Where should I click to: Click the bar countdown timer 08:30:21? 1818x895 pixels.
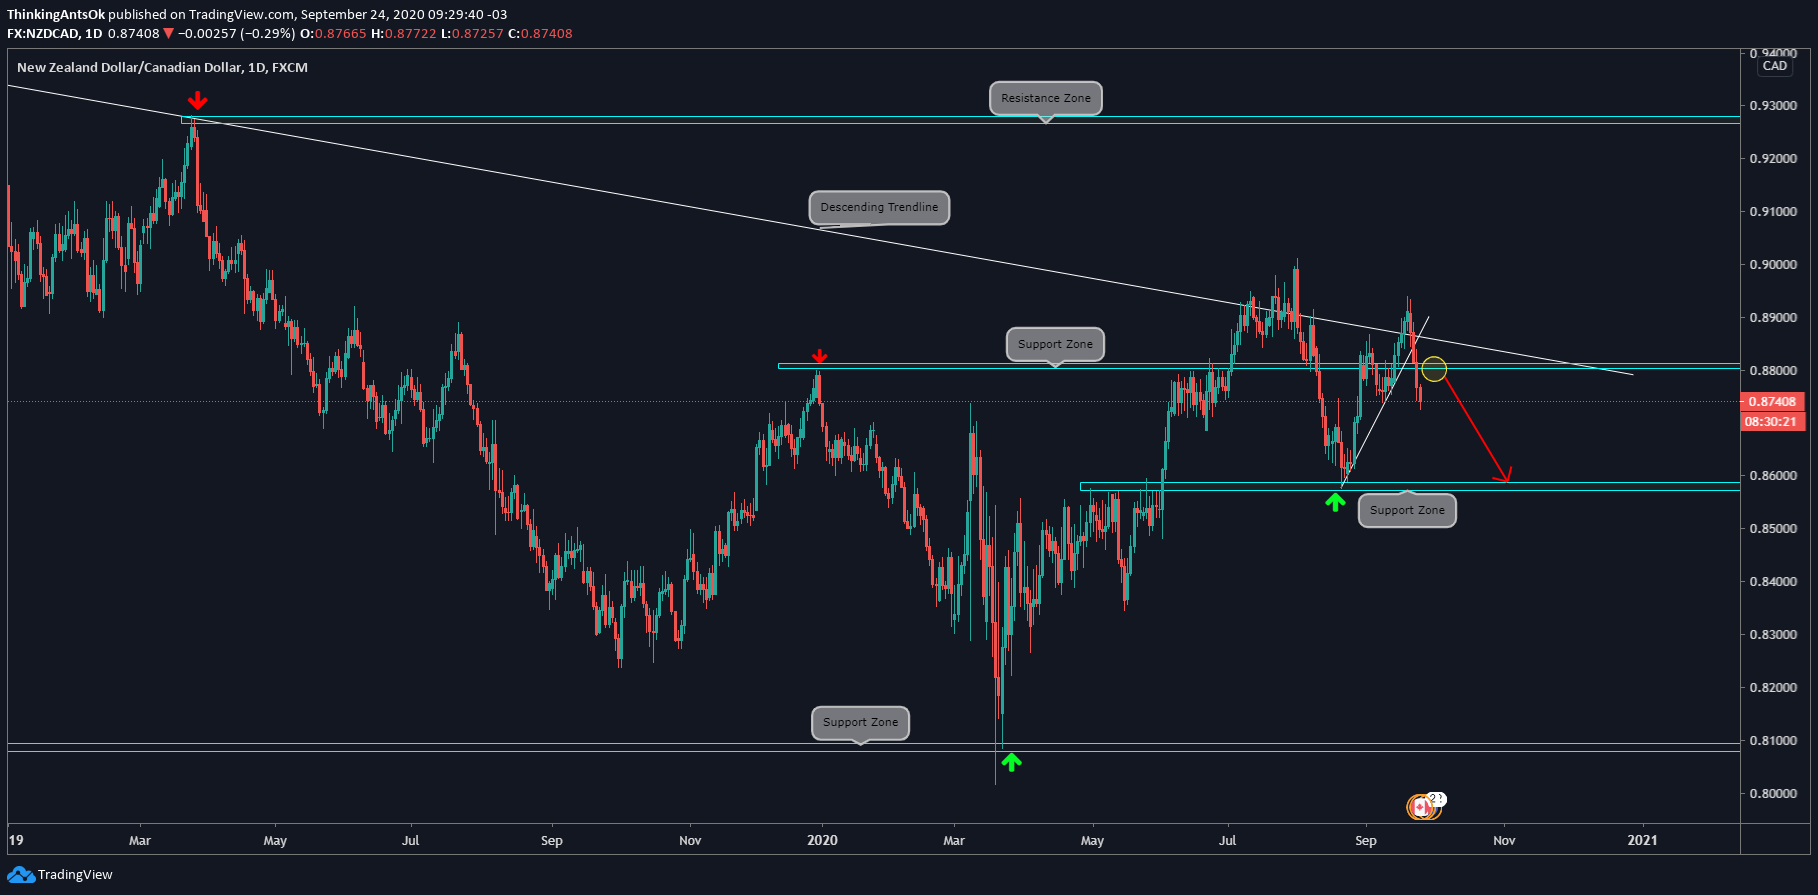(x=1773, y=421)
